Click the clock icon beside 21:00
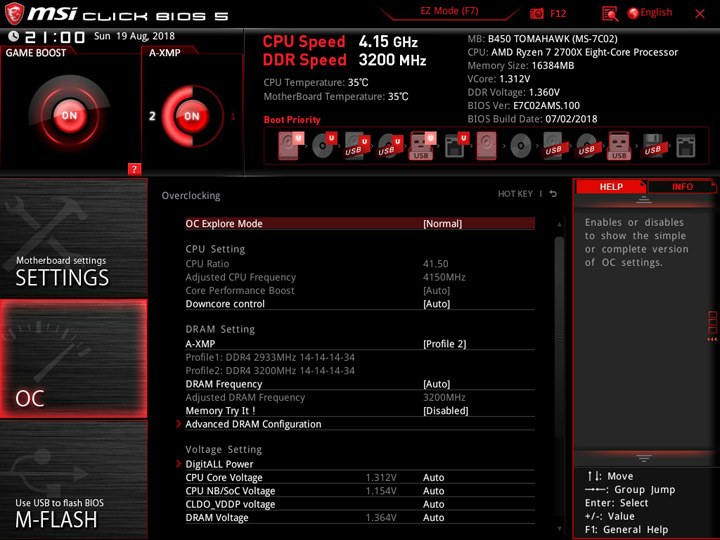This screenshot has height=540, width=720. tap(14, 36)
